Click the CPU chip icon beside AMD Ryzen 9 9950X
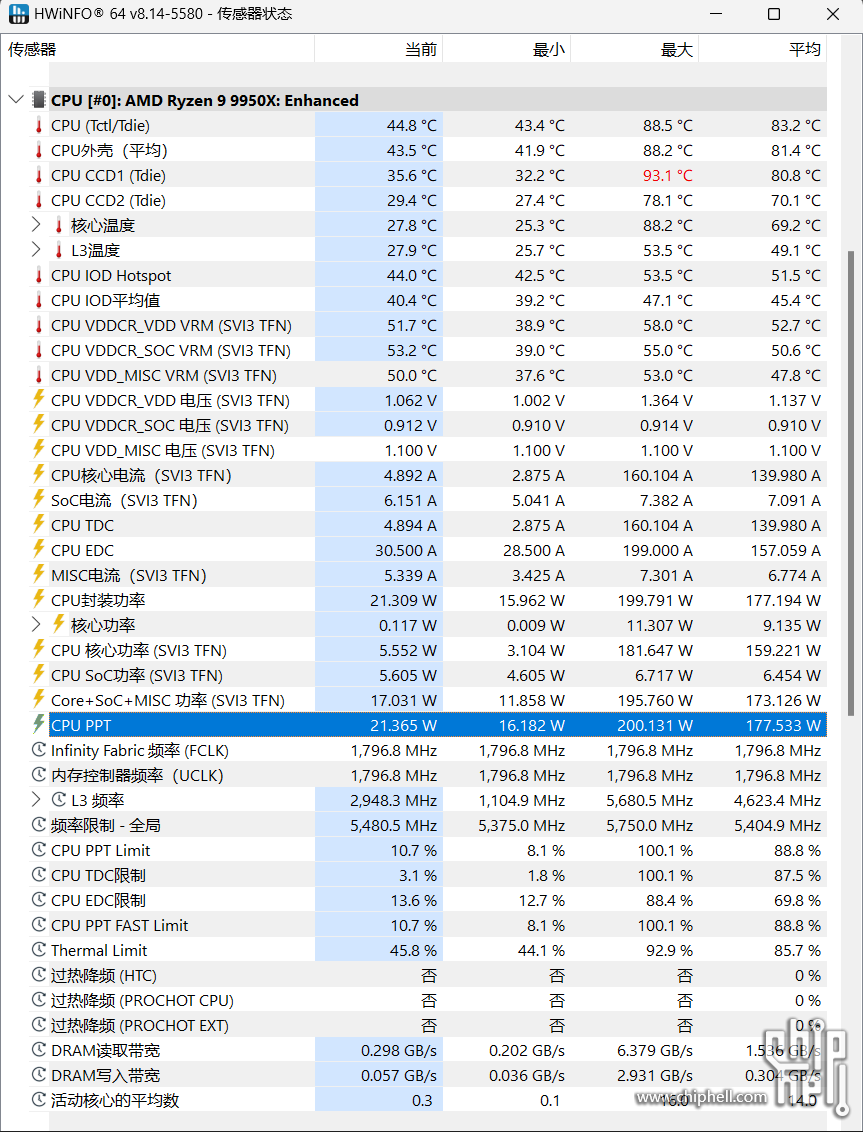The height and width of the screenshot is (1132, 863). (39, 100)
